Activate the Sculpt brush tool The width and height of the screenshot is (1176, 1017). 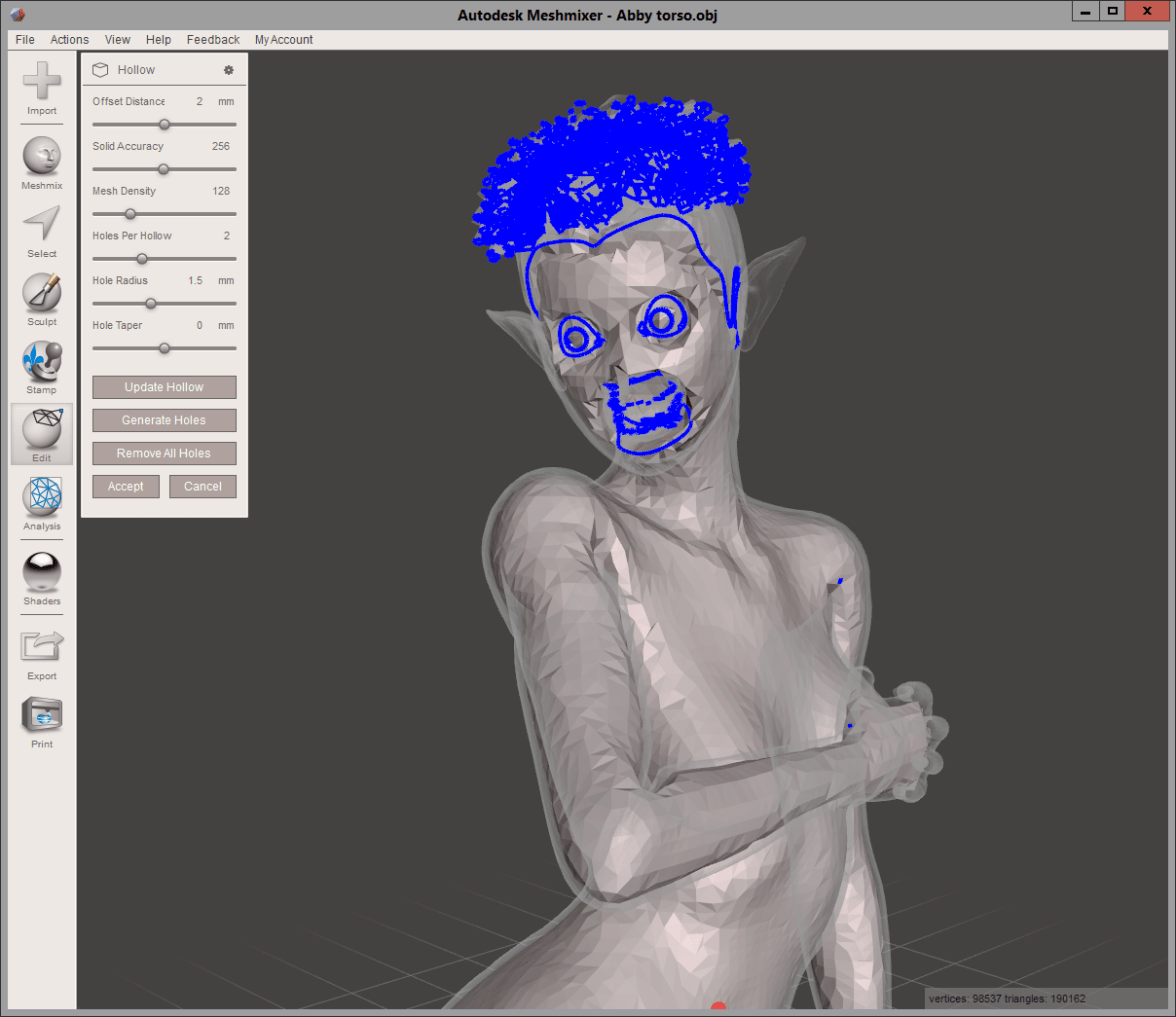(41, 292)
